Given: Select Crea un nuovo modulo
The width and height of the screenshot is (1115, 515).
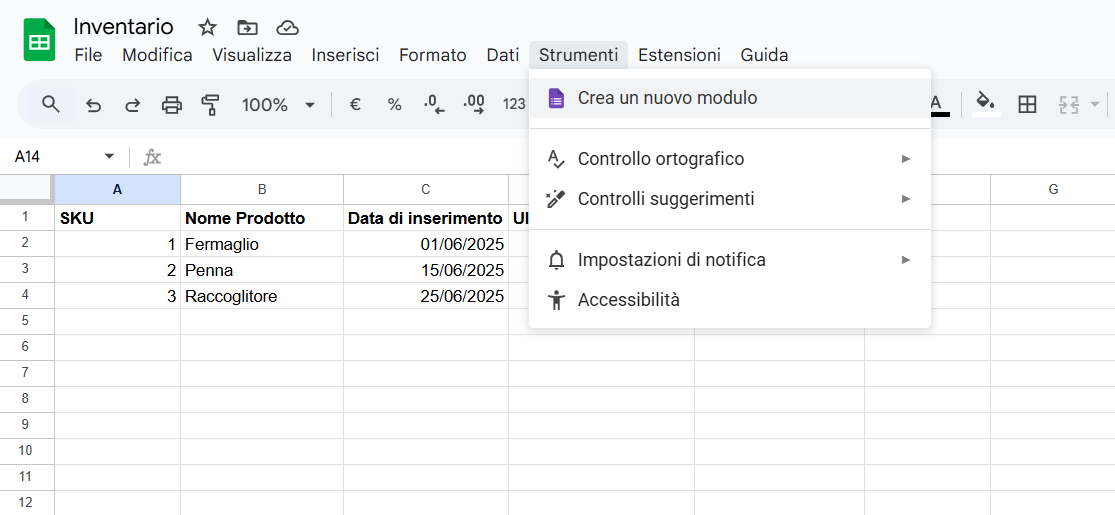Looking at the screenshot, I should pos(730,98).
